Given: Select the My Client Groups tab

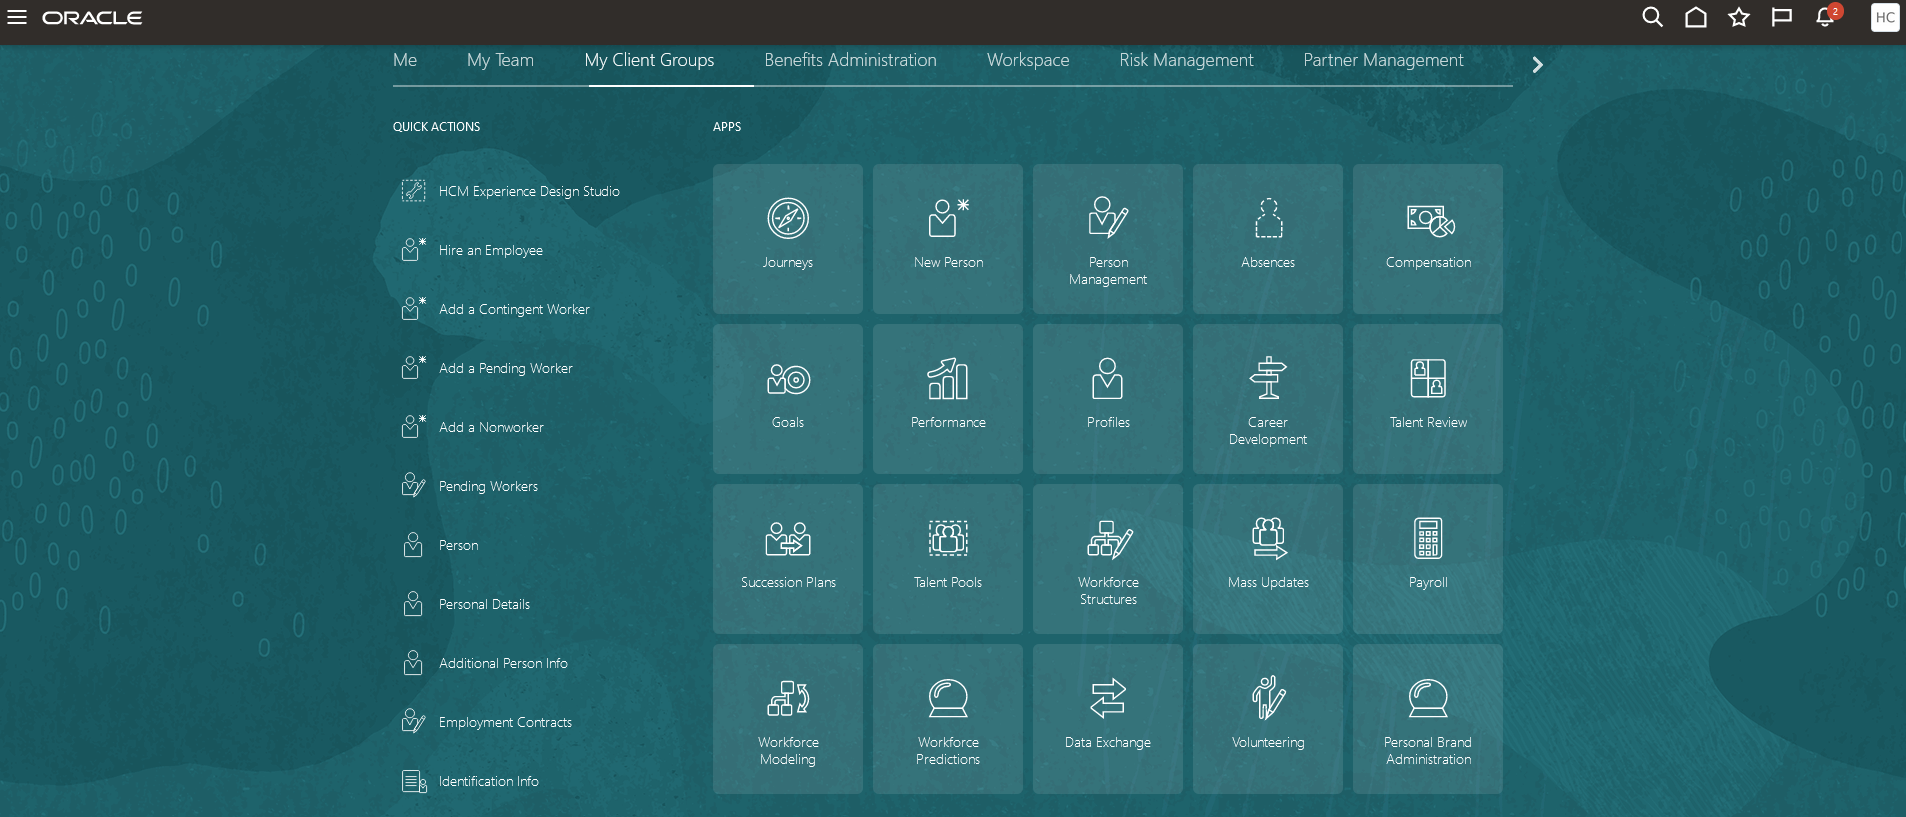Looking at the screenshot, I should click(x=650, y=60).
